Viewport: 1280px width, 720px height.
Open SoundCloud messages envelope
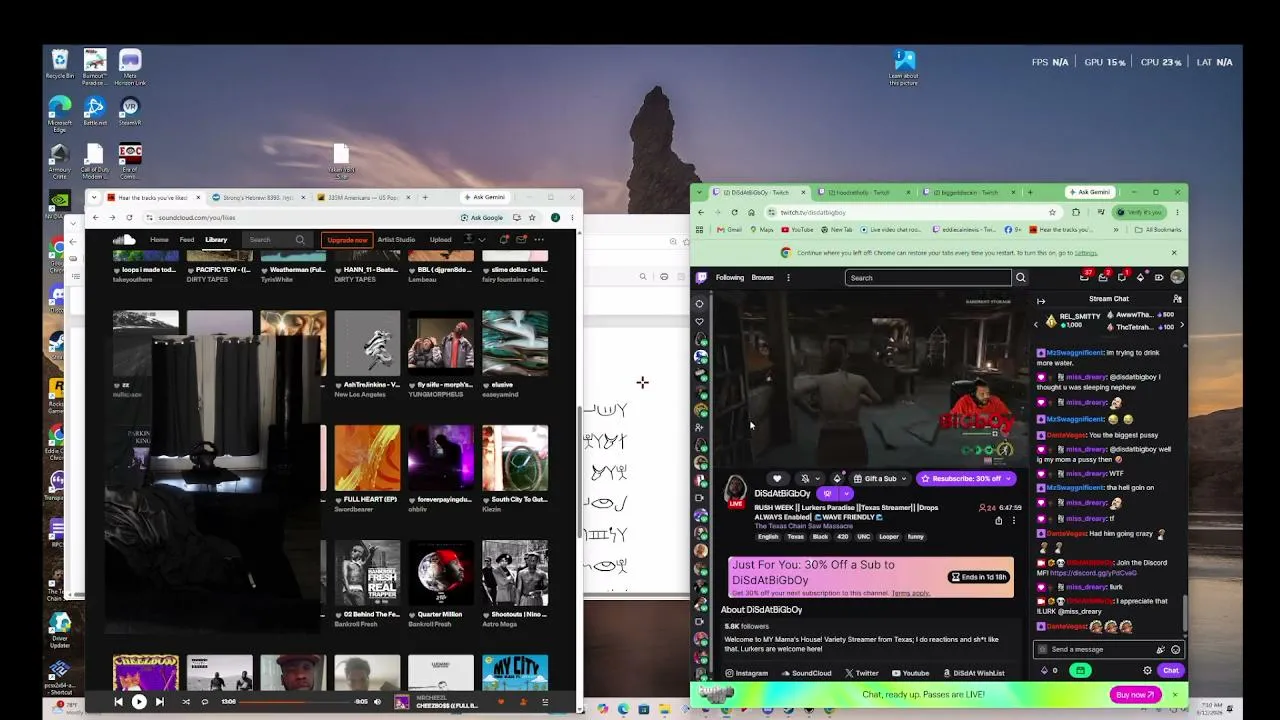(x=521, y=240)
